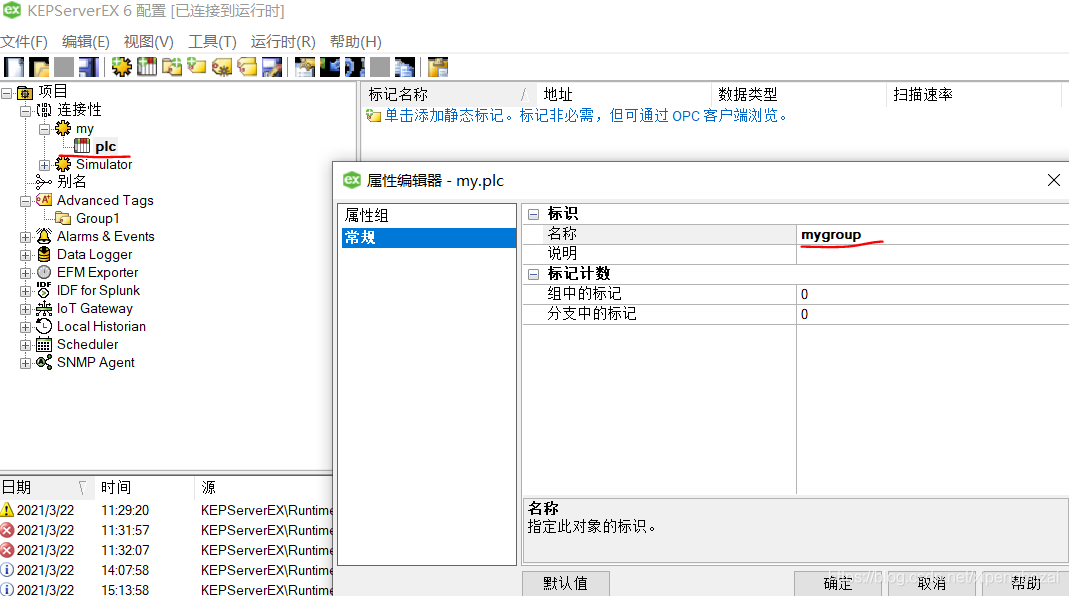Expand the Data Logger node

click(x=25, y=255)
